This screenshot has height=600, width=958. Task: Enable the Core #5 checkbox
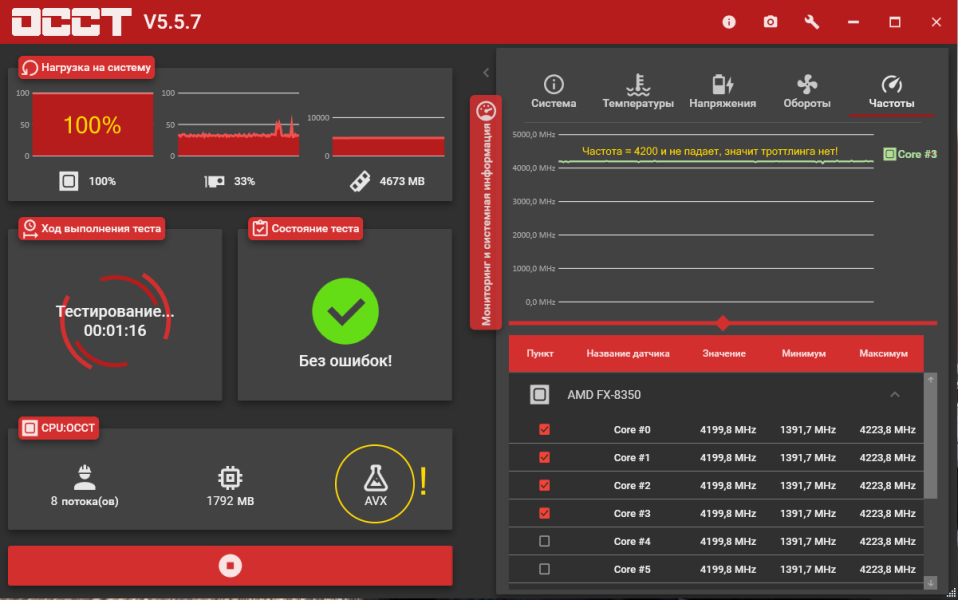pos(544,569)
